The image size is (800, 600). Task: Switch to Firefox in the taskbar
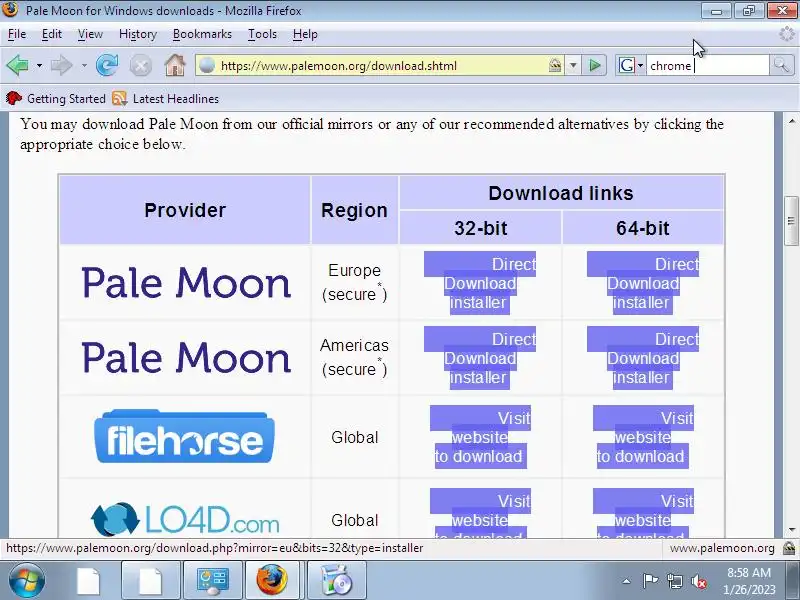(x=272, y=580)
